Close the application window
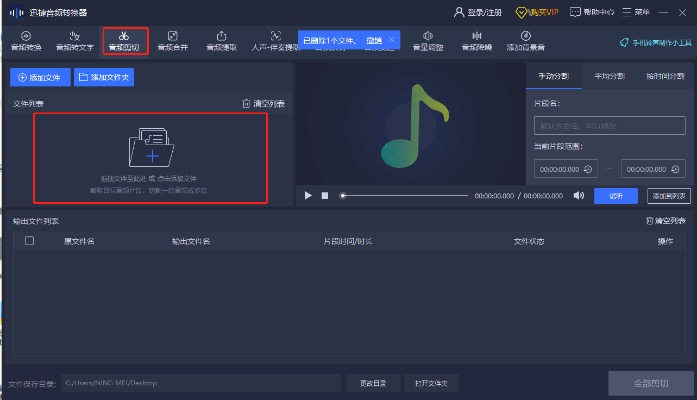This screenshot has width=697, height=400. [x=682, y=12]
